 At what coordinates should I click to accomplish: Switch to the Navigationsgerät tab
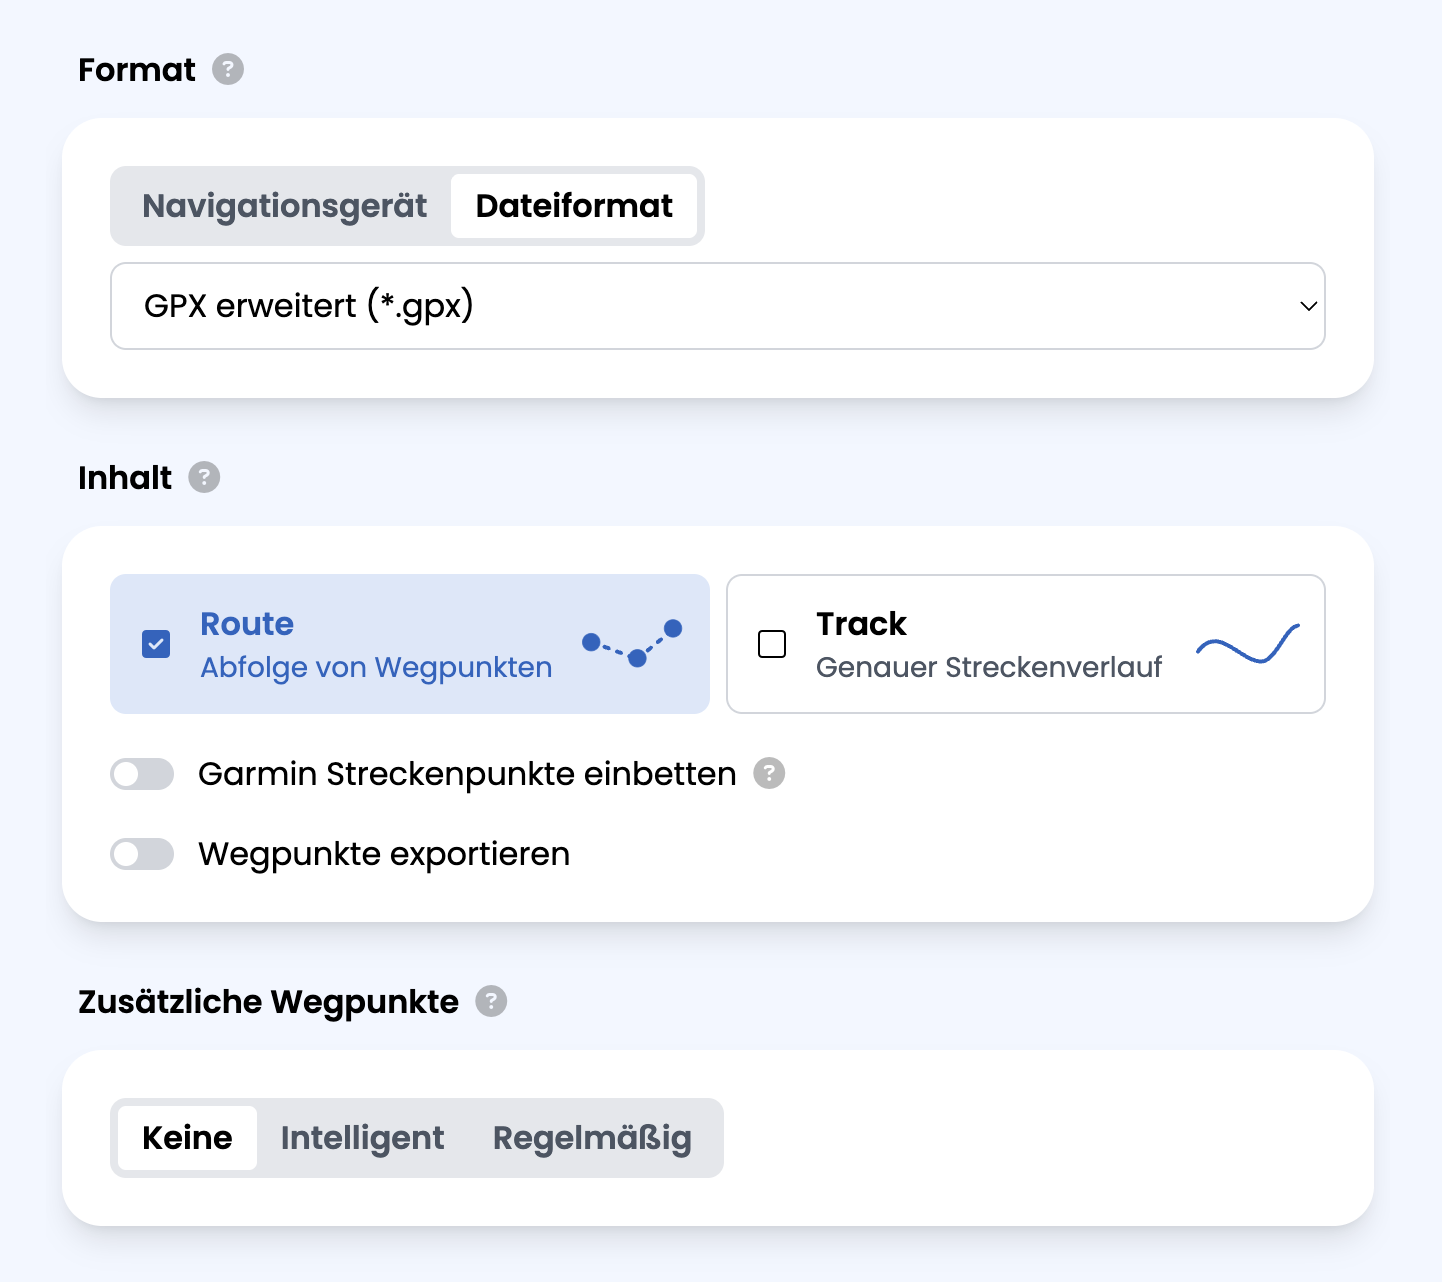pos(284,206)
